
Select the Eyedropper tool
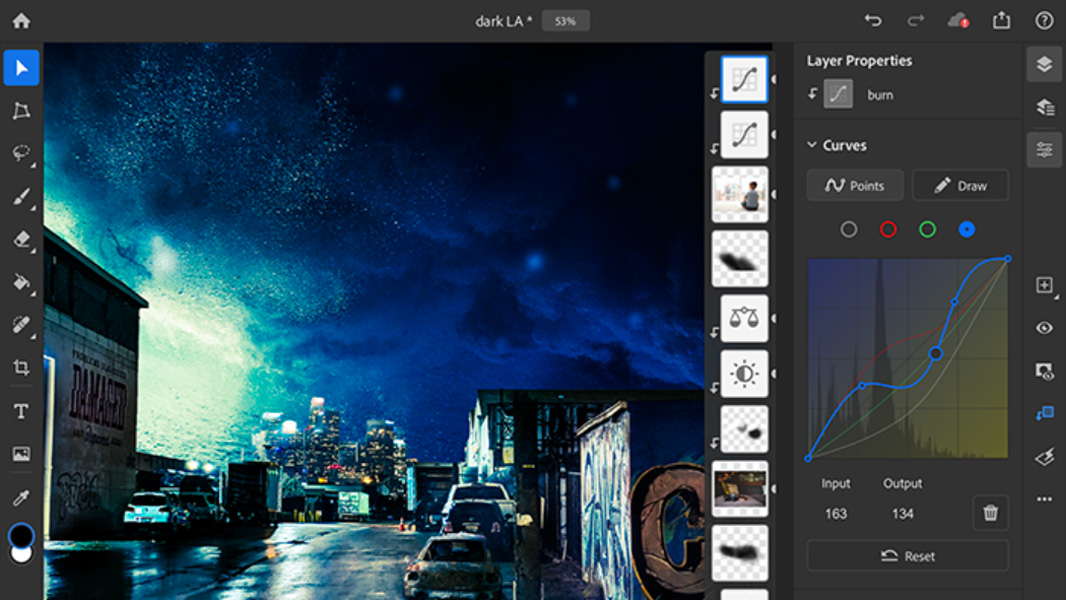(21, 497)
